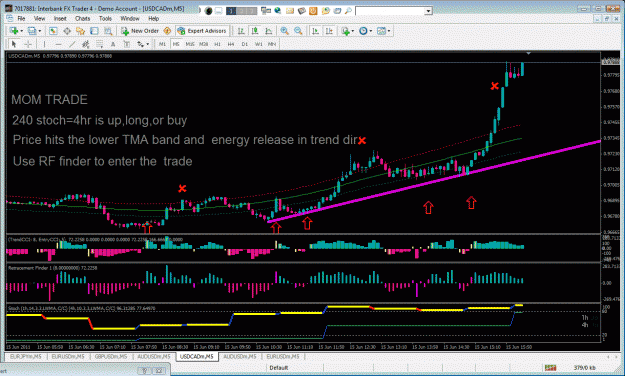Open the Window menu

coord(130,18)
